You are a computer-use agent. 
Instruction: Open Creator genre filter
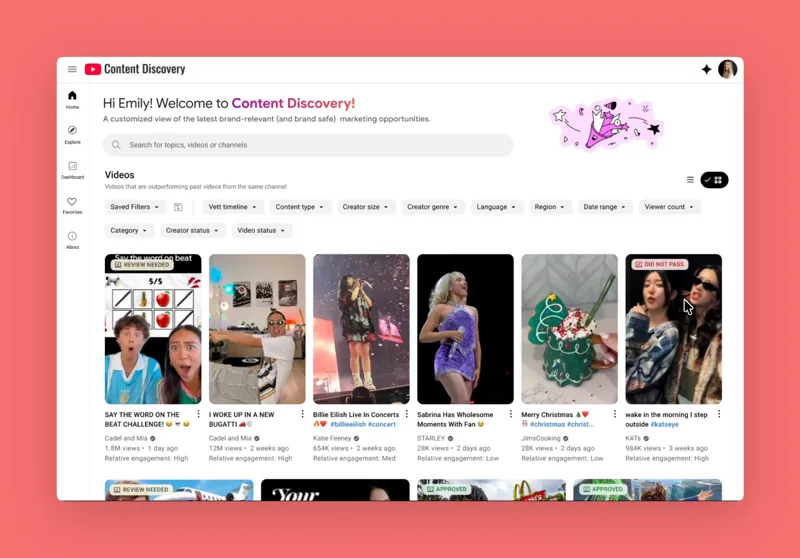[x=432, y=207]
